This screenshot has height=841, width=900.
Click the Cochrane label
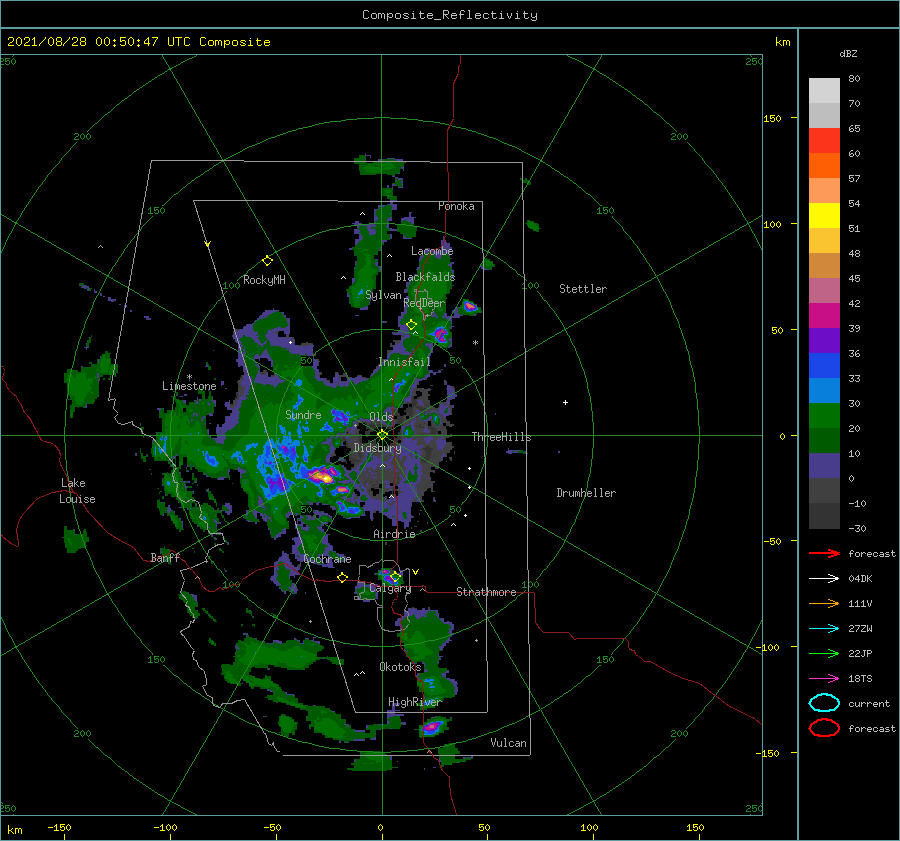[x=327, y=559]
